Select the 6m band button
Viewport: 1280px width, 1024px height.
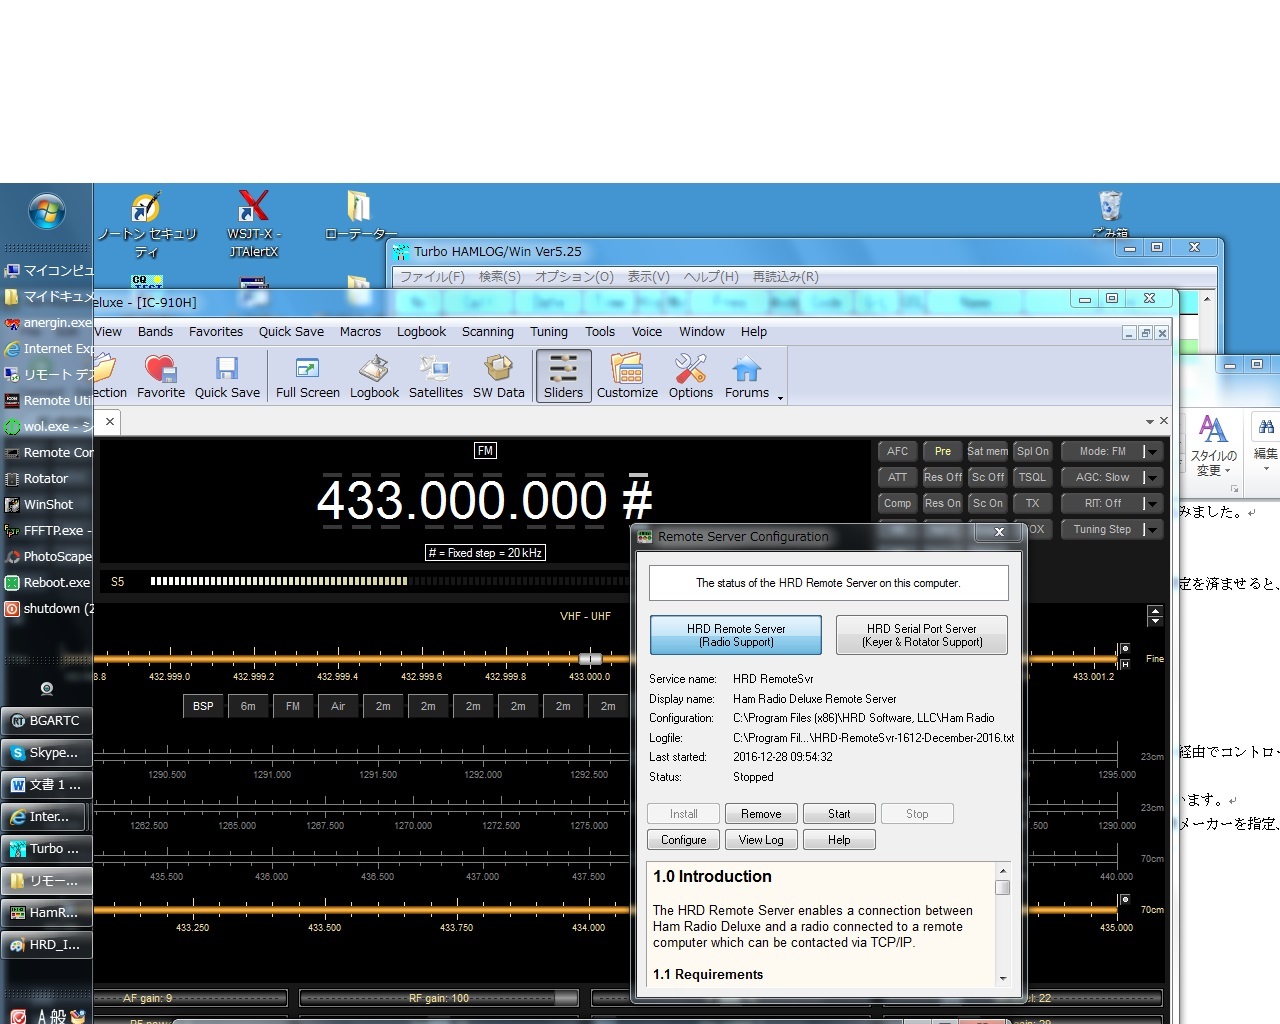coord(248,707)
